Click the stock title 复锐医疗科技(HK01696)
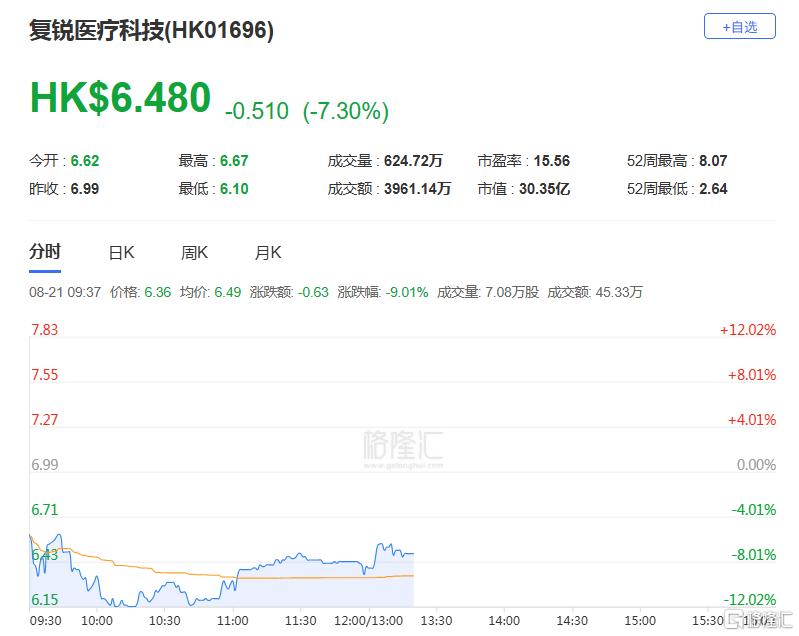The image size is (799, 636). 151,30
